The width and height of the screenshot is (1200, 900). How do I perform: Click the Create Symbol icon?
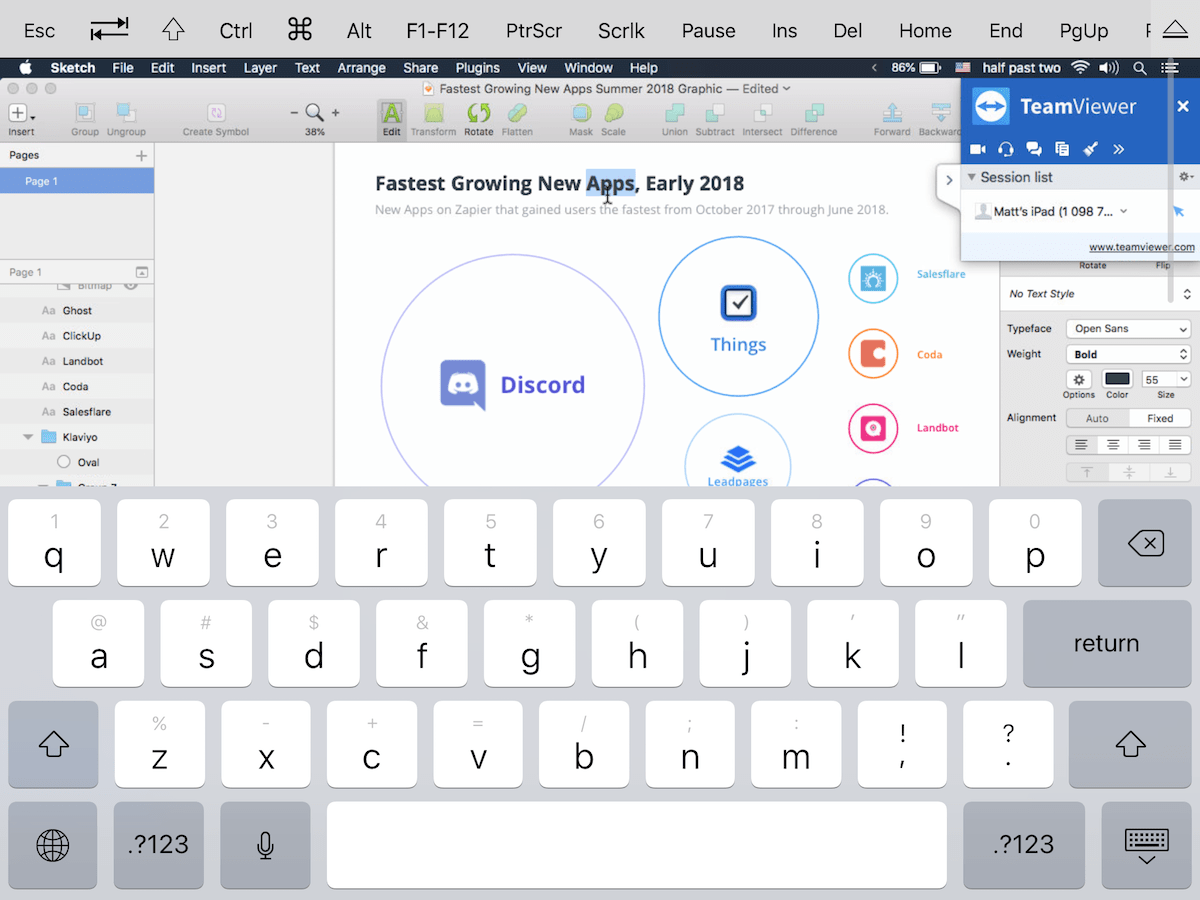click(216, 118)
